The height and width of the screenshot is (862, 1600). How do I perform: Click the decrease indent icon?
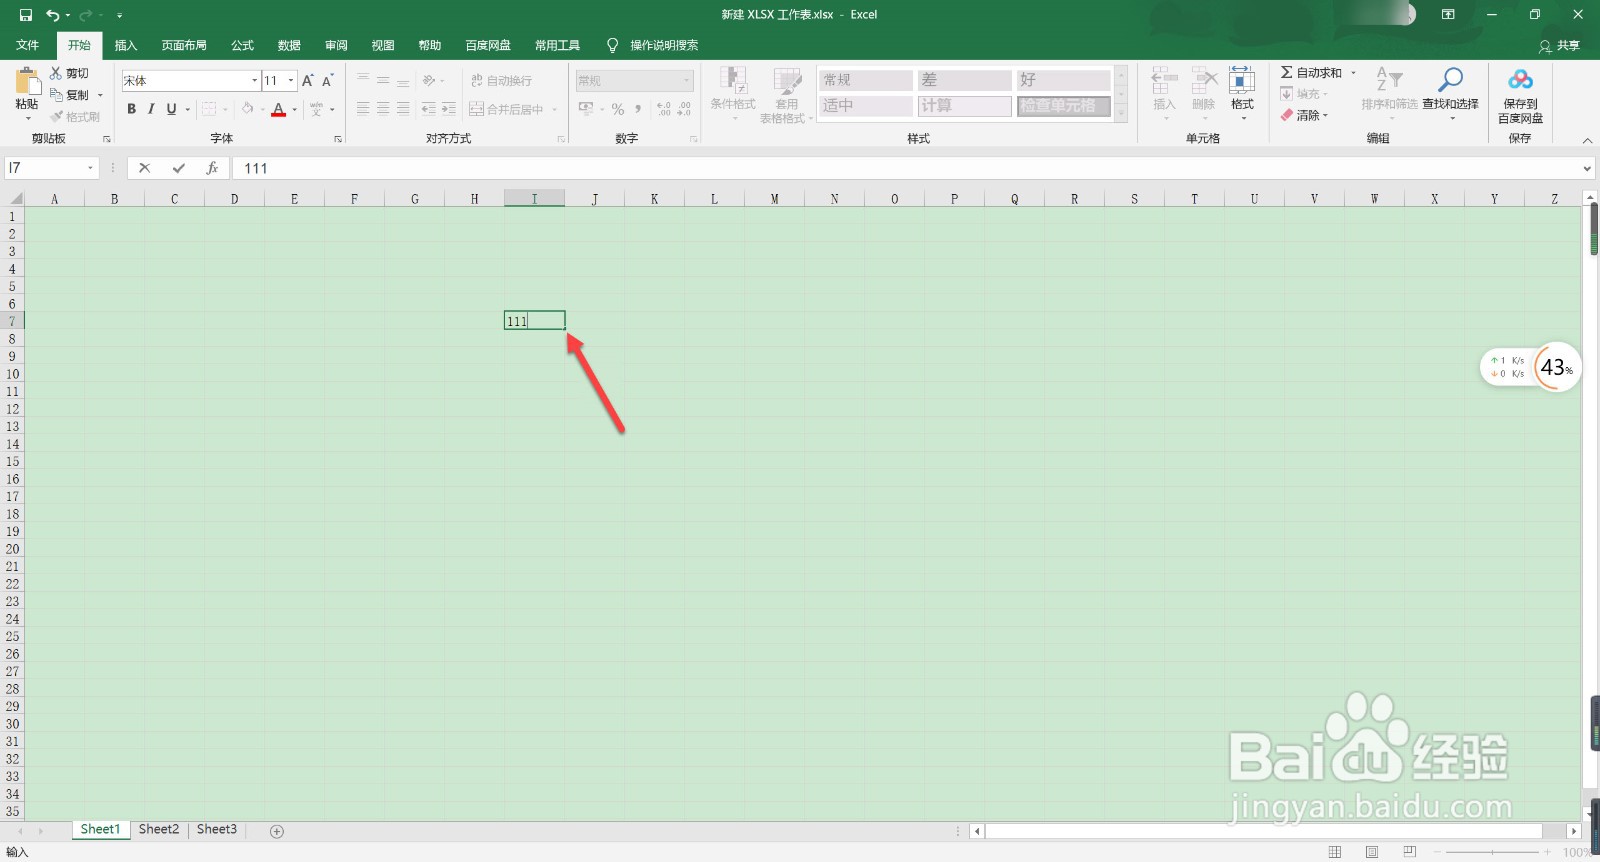click(428, 109)
